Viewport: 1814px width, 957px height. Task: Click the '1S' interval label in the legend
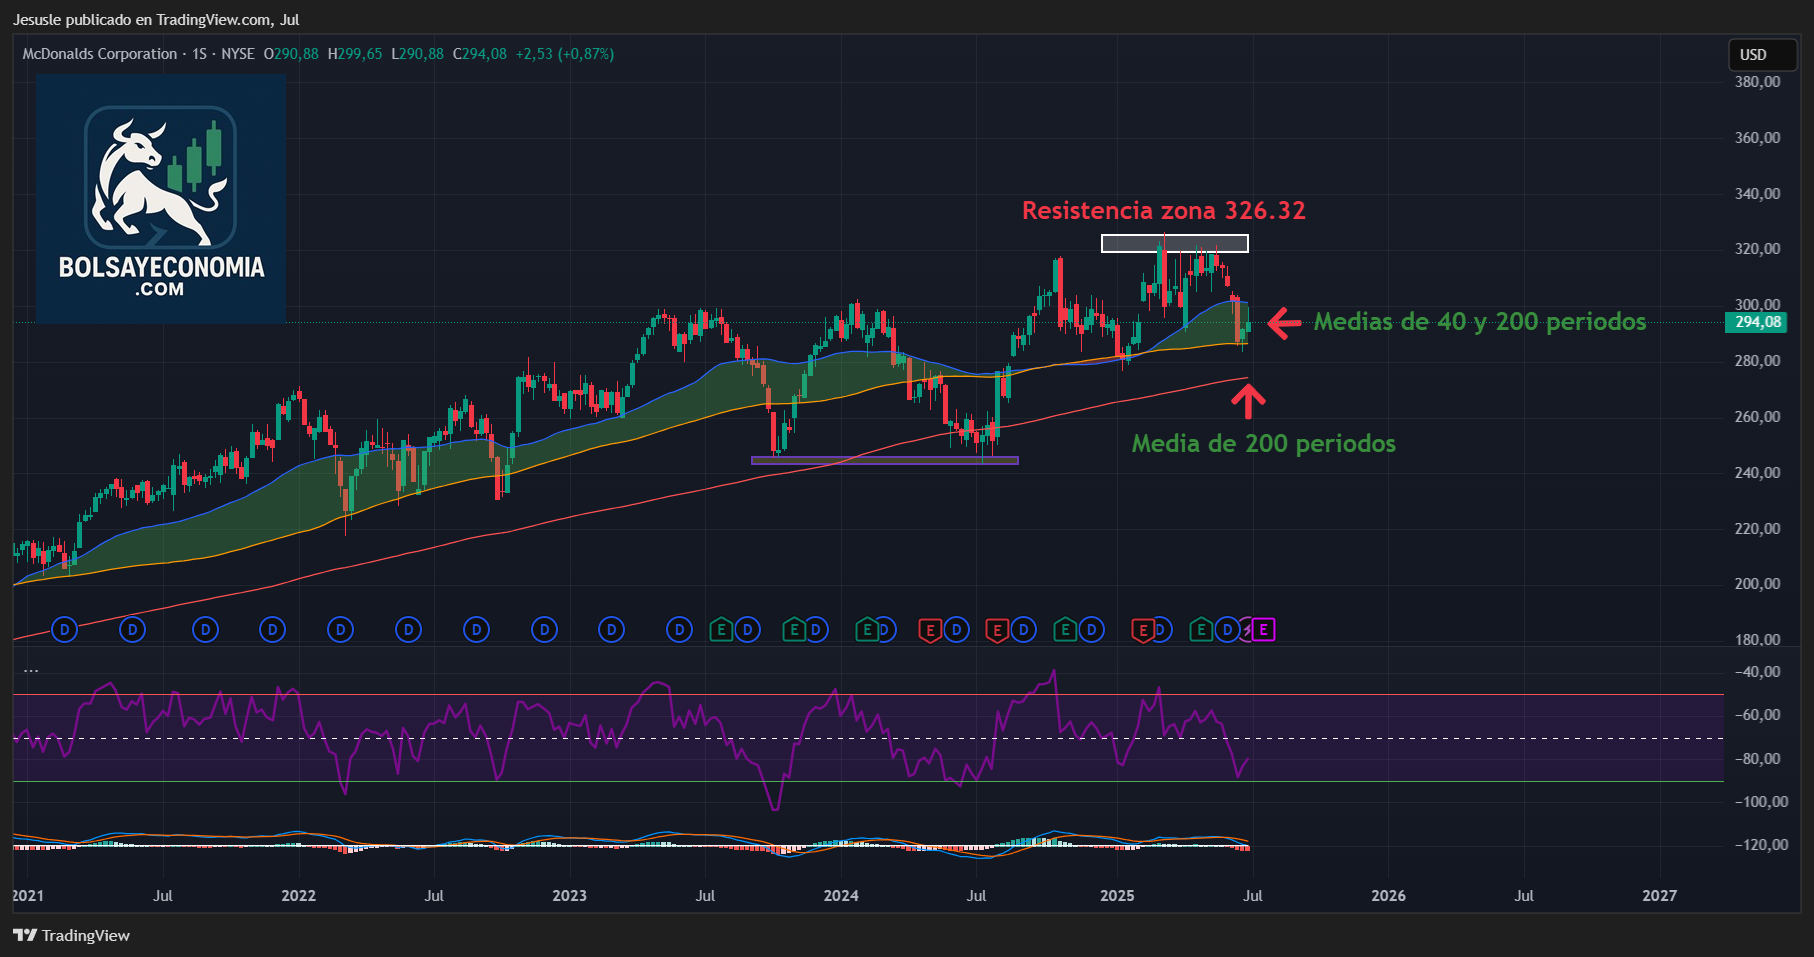[x=200, y=54]
